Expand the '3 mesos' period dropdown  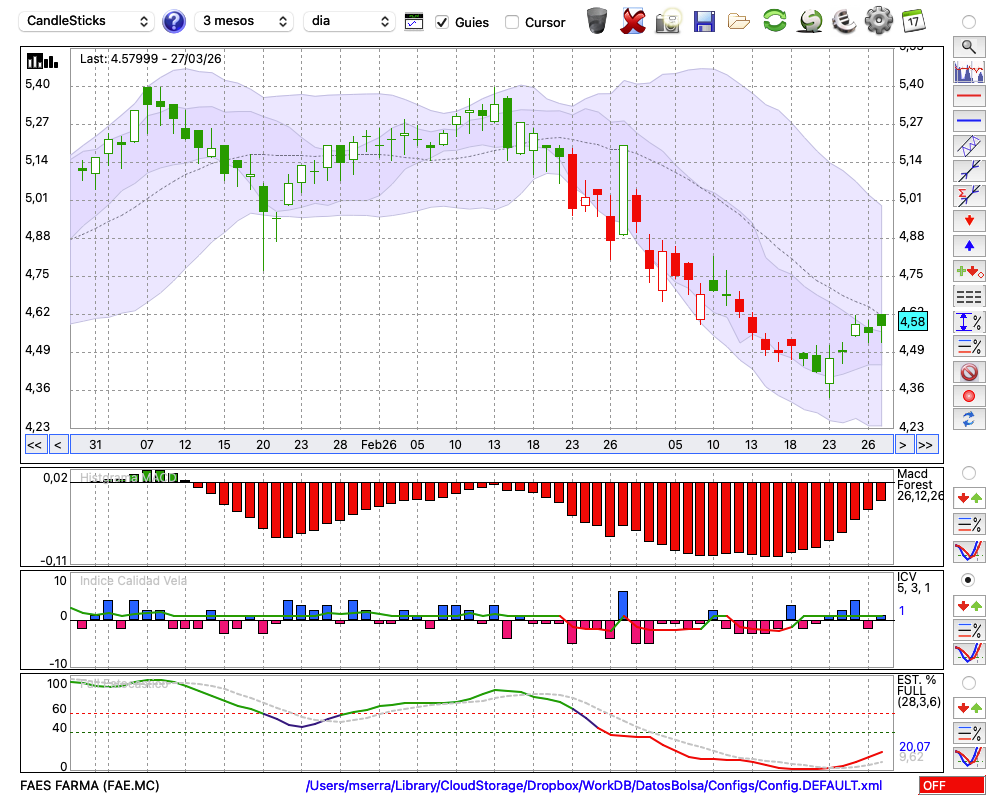pyautogui.click(x=243, y=21)
